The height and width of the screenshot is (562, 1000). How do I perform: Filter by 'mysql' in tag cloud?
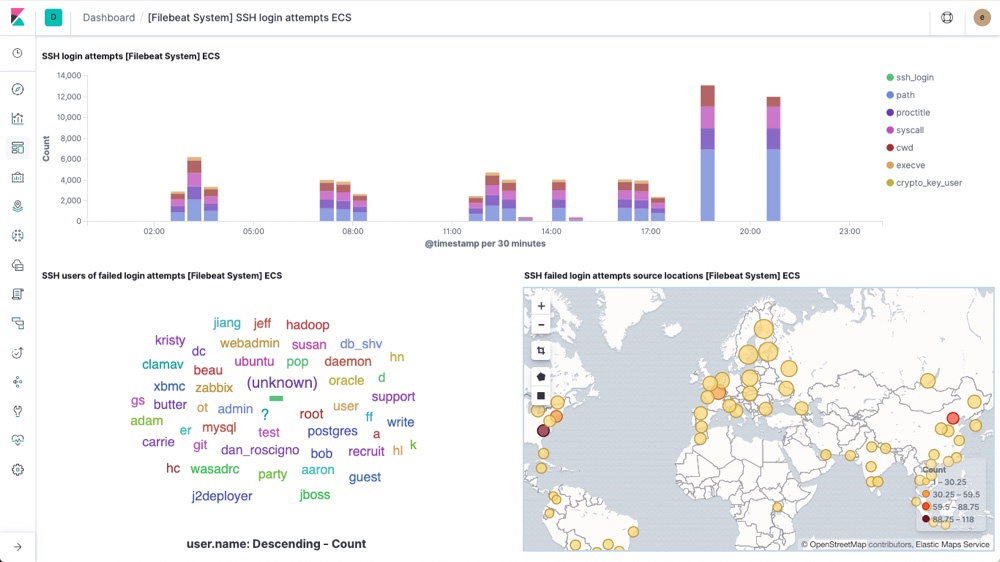tap(219, 427)
